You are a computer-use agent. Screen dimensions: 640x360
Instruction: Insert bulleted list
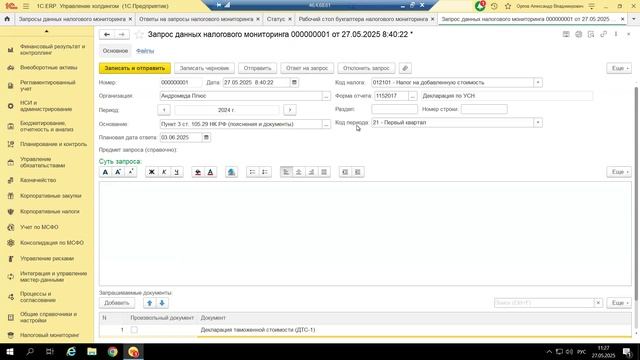coord(252,172)
